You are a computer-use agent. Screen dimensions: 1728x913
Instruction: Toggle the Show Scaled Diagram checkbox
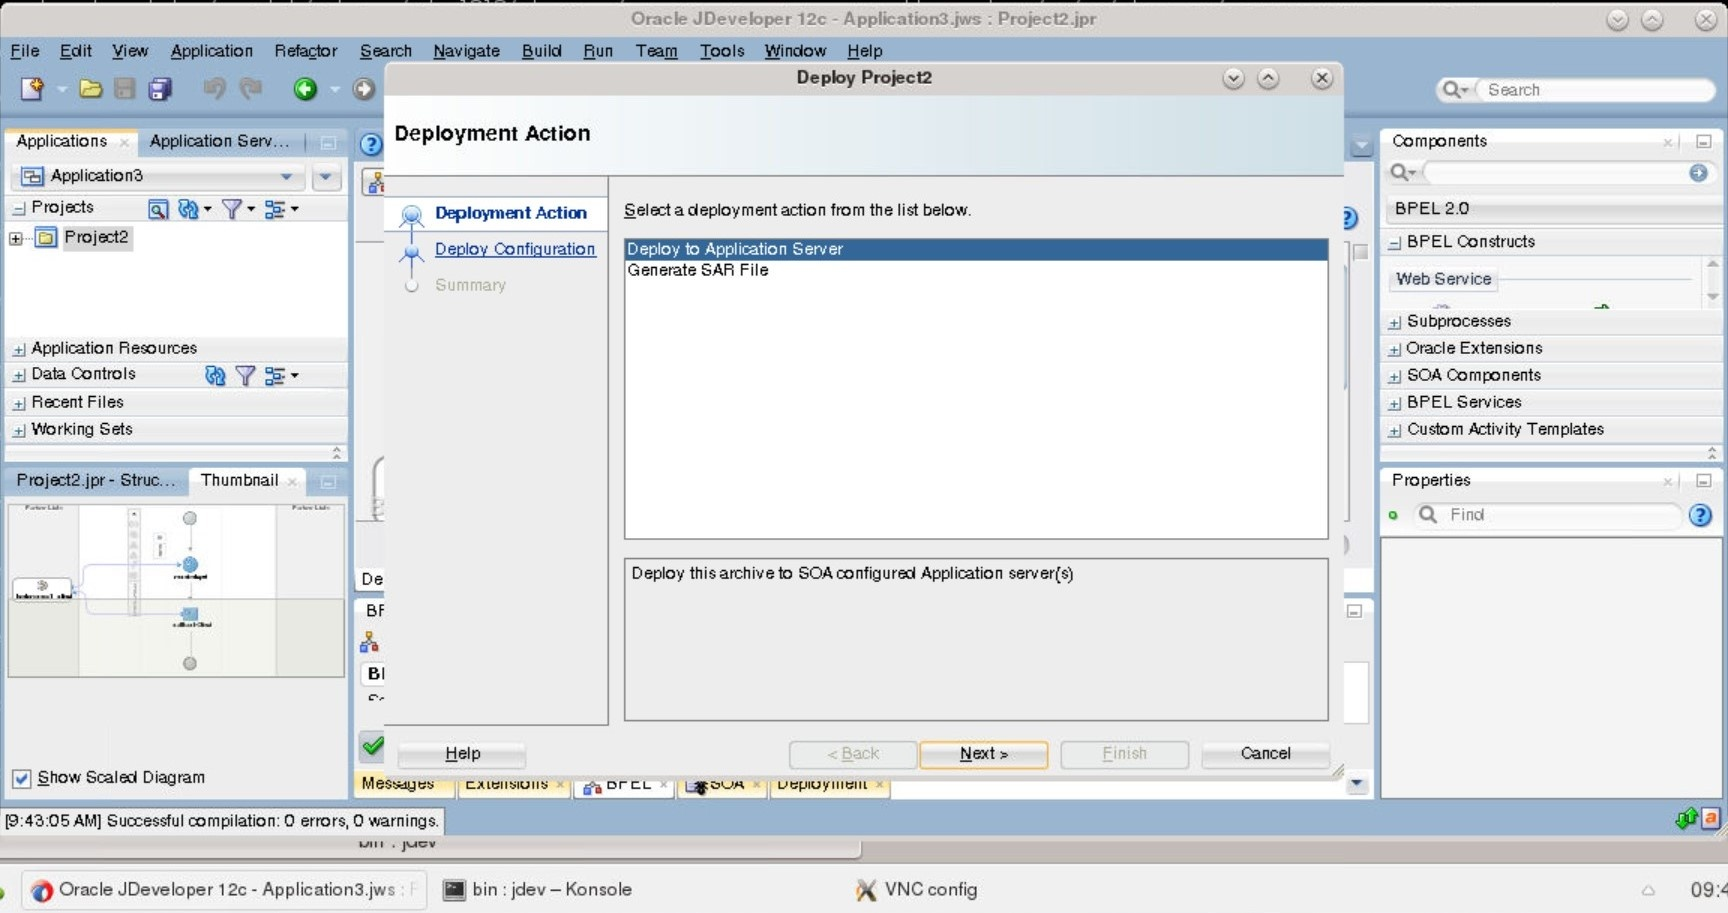21,778
